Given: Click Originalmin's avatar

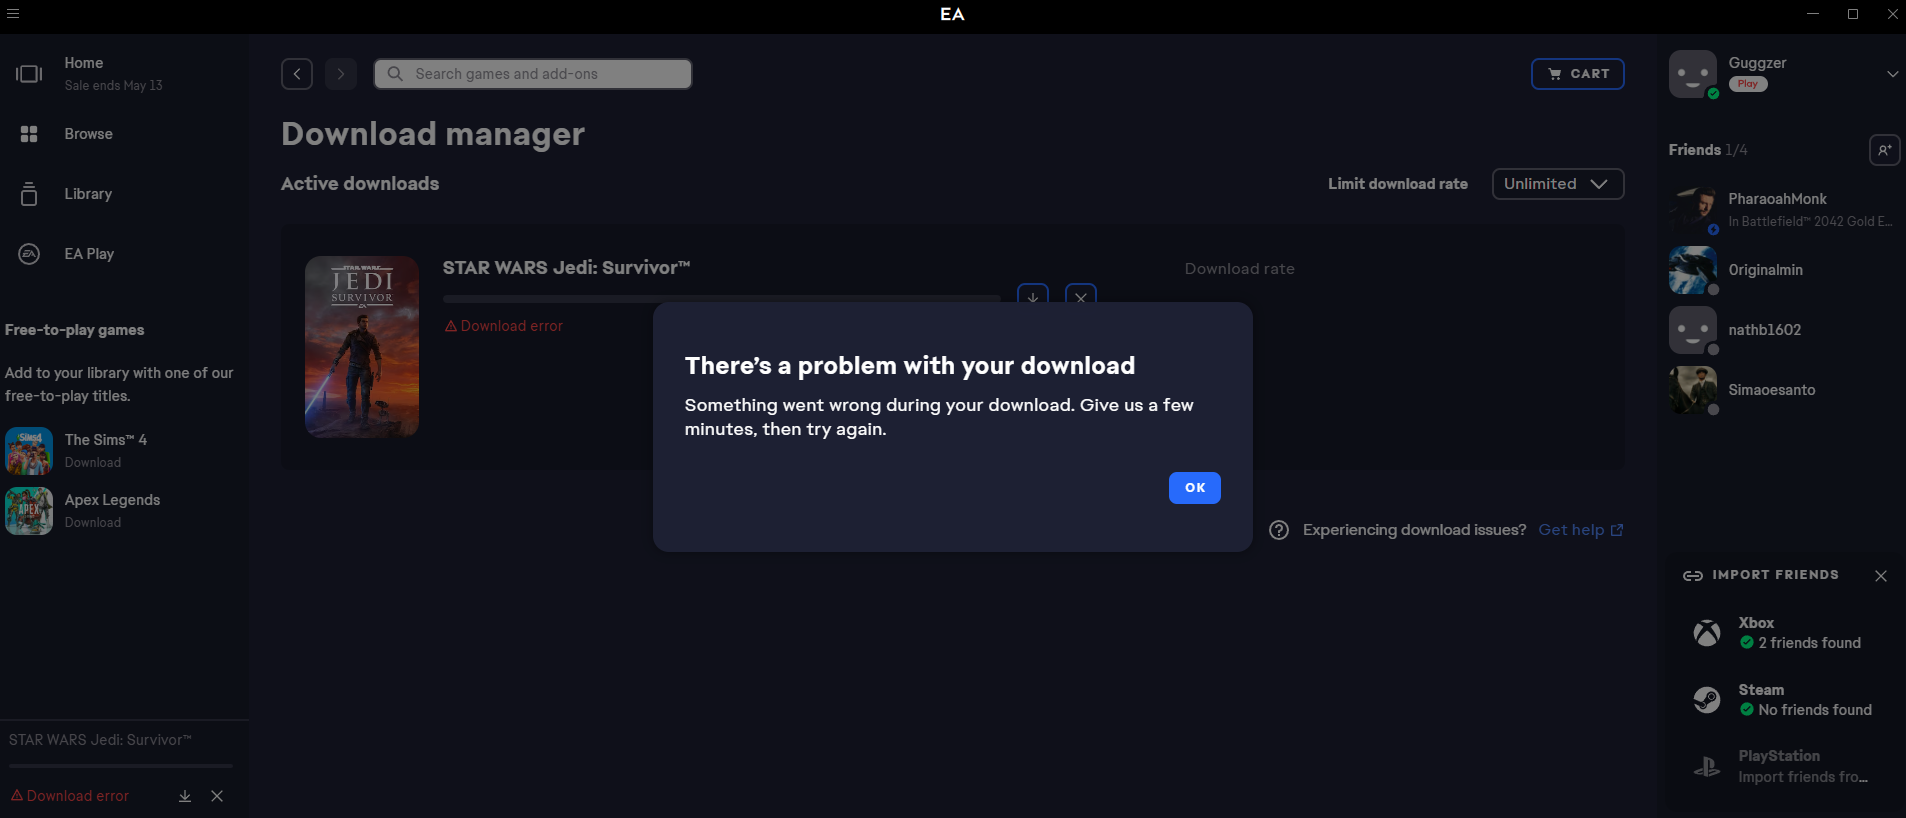Looking at the screenshot, I should point(1693,270).
